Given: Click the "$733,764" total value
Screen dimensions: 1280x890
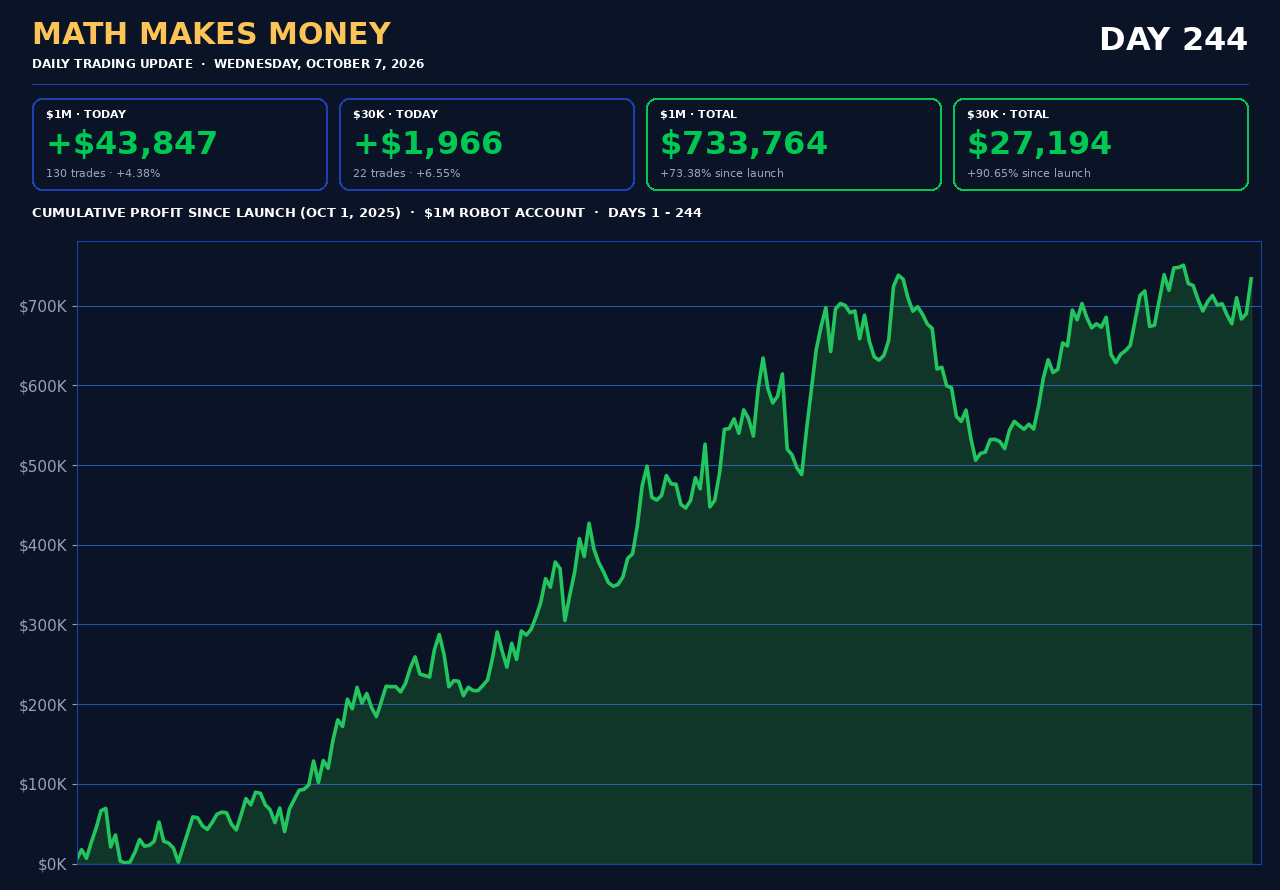Looking at the screenshot, I should [744, 144].
